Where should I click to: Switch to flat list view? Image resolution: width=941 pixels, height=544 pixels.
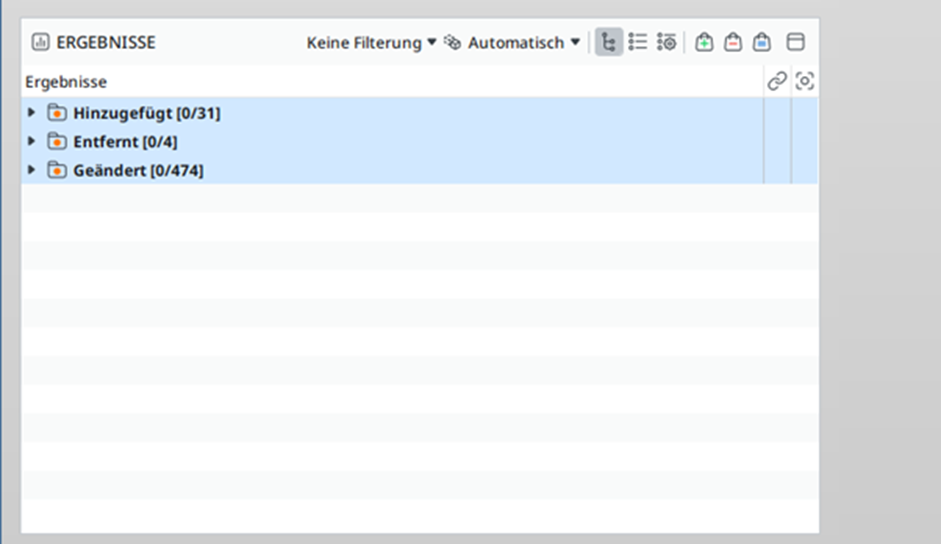[x=637, y=42]
